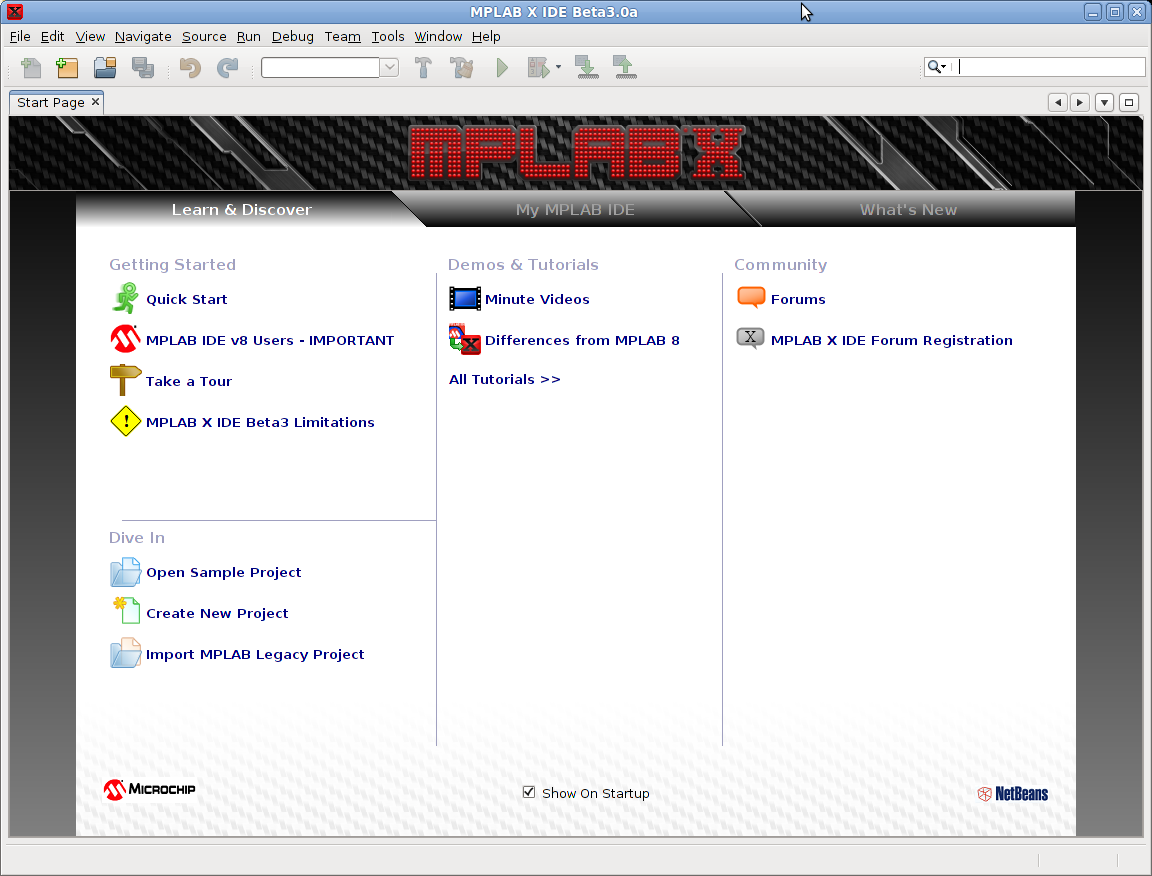Open the Debug menu

coord(292,36)
